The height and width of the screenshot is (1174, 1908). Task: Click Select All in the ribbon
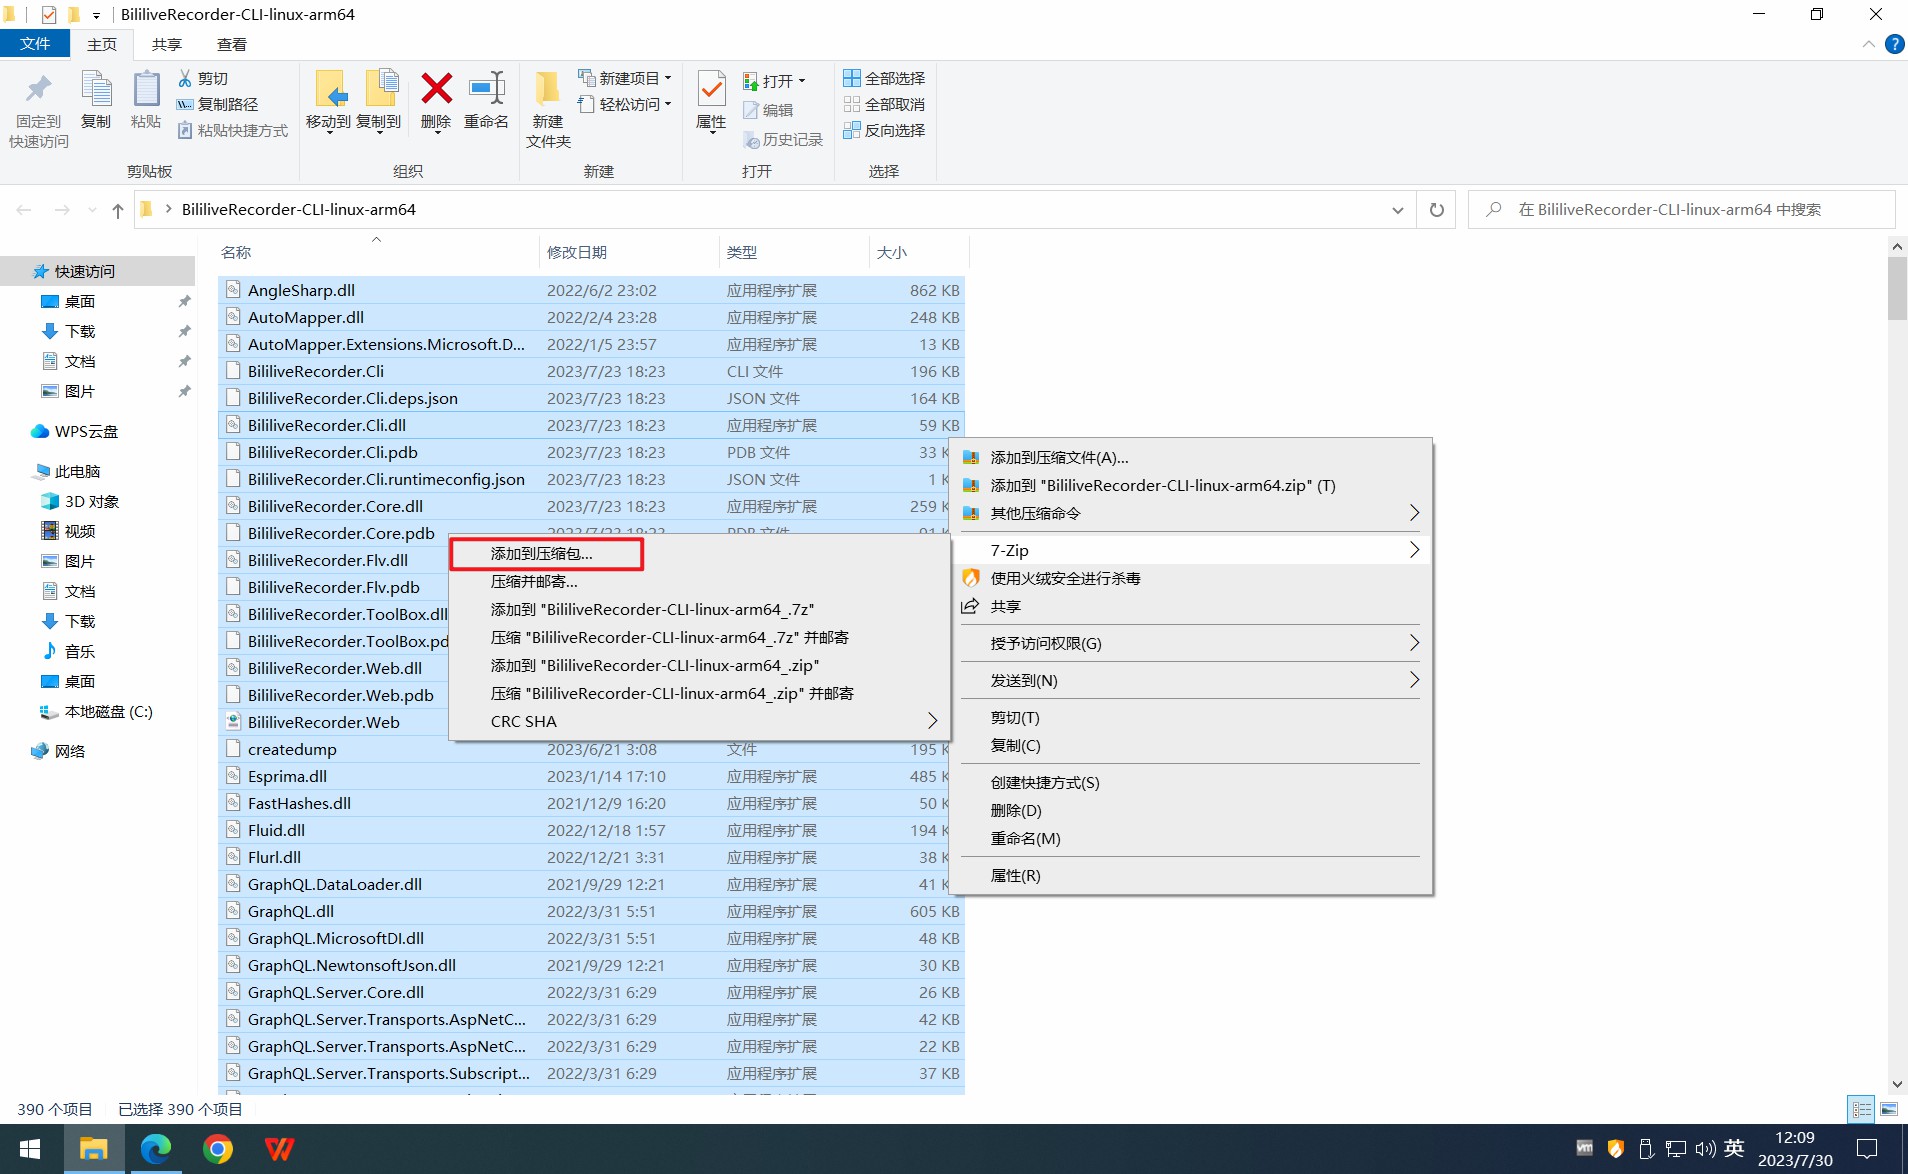point(884,78)
